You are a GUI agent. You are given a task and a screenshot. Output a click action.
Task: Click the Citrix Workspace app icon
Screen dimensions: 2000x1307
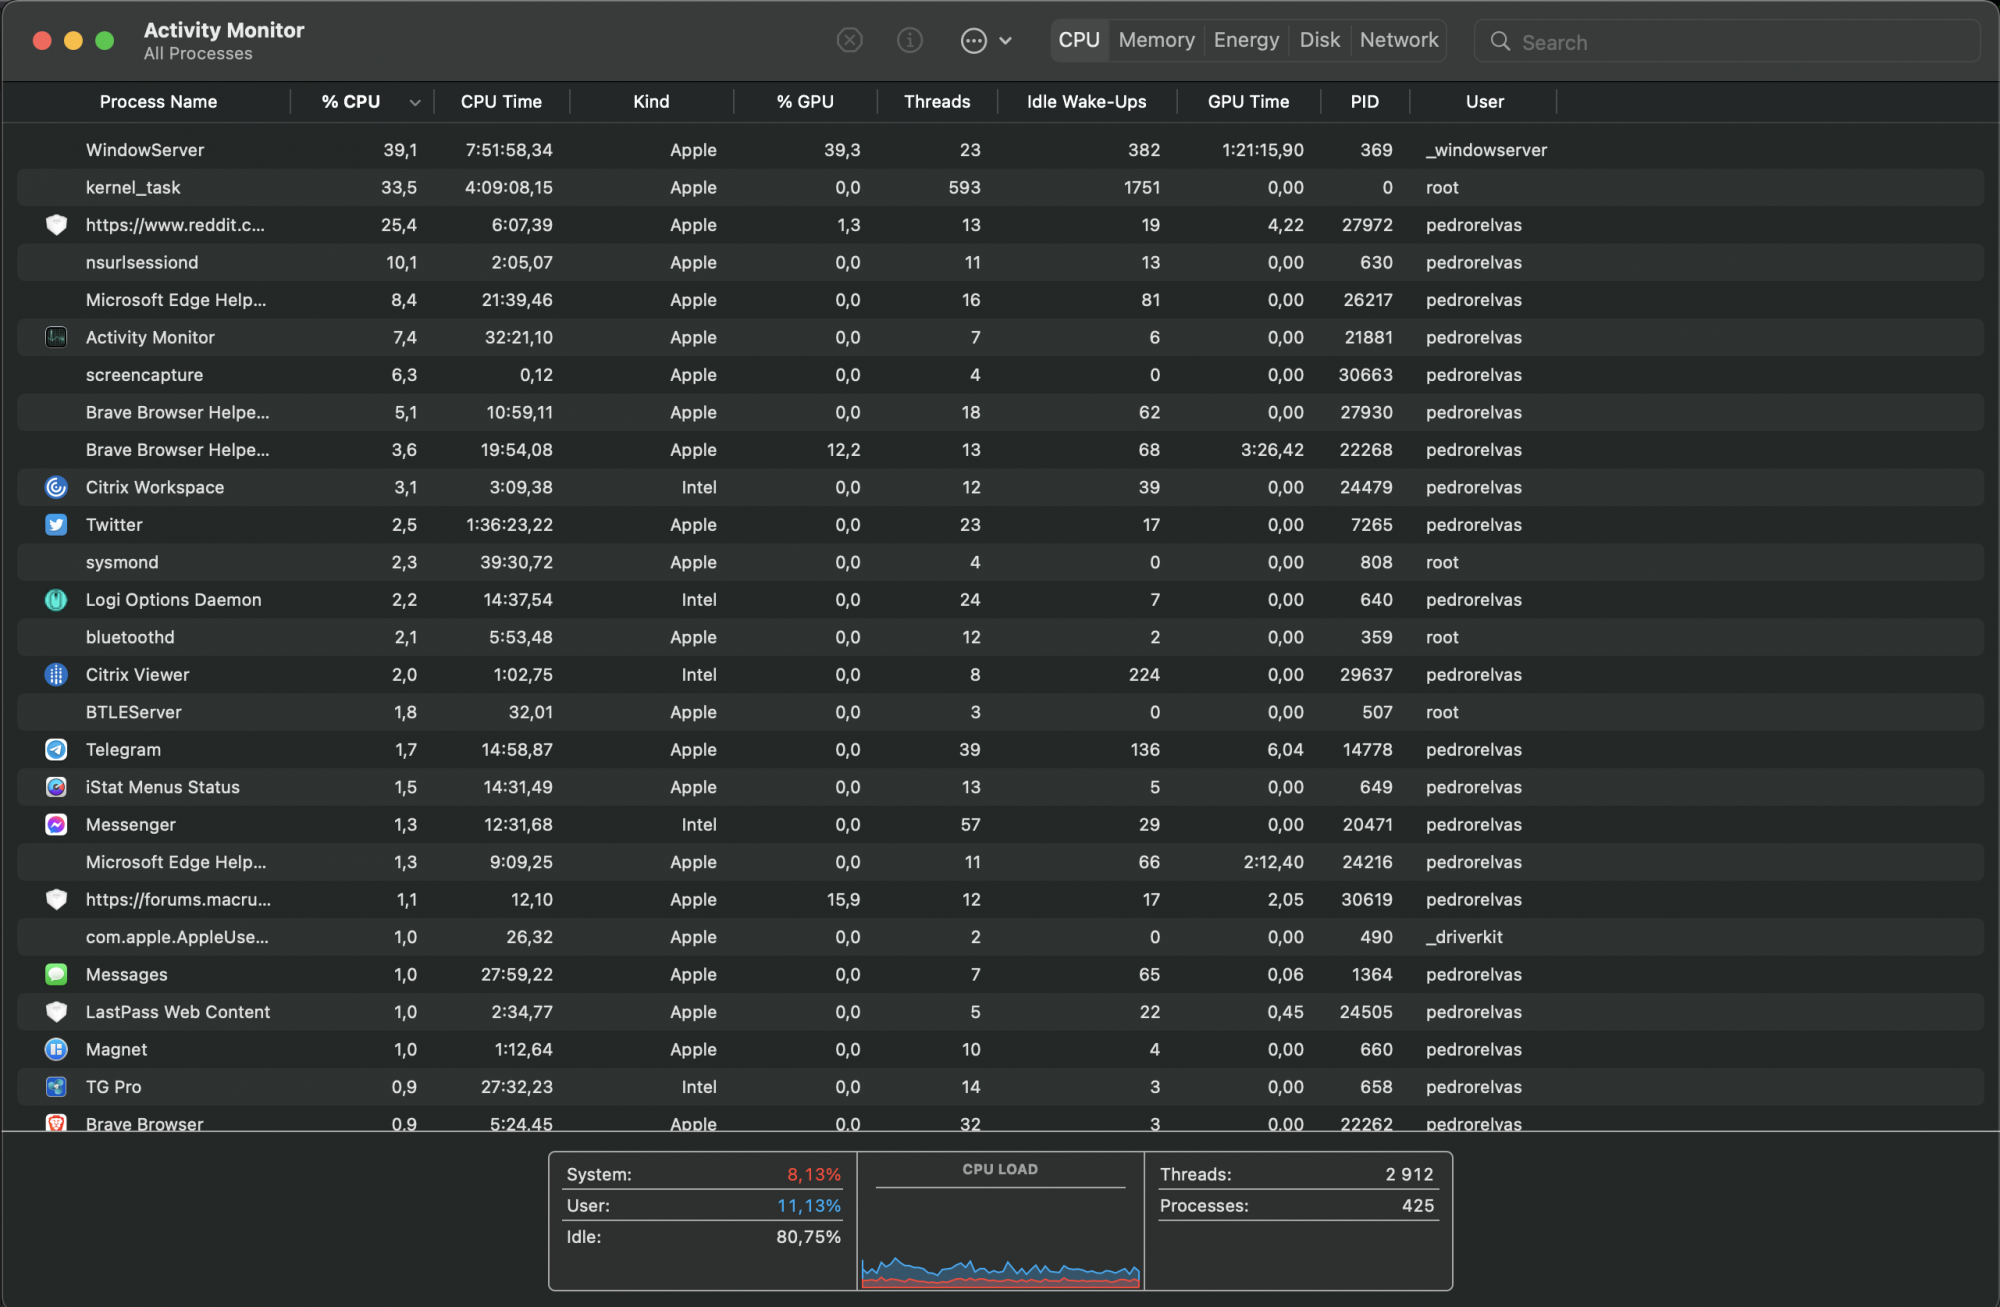(56, 487)
